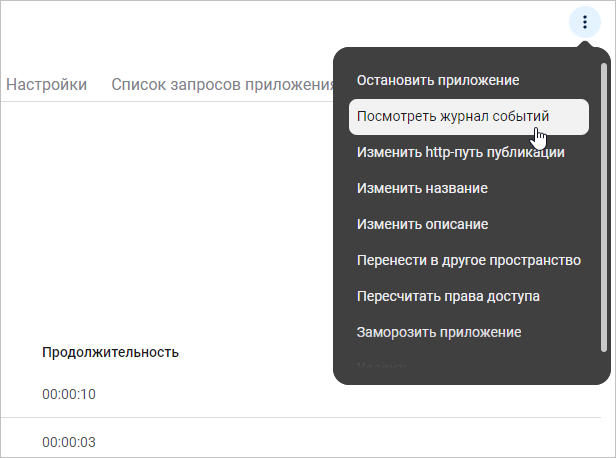Select the row with duration 00:00:03
The image size is (616, 458).
click(69, 441)
